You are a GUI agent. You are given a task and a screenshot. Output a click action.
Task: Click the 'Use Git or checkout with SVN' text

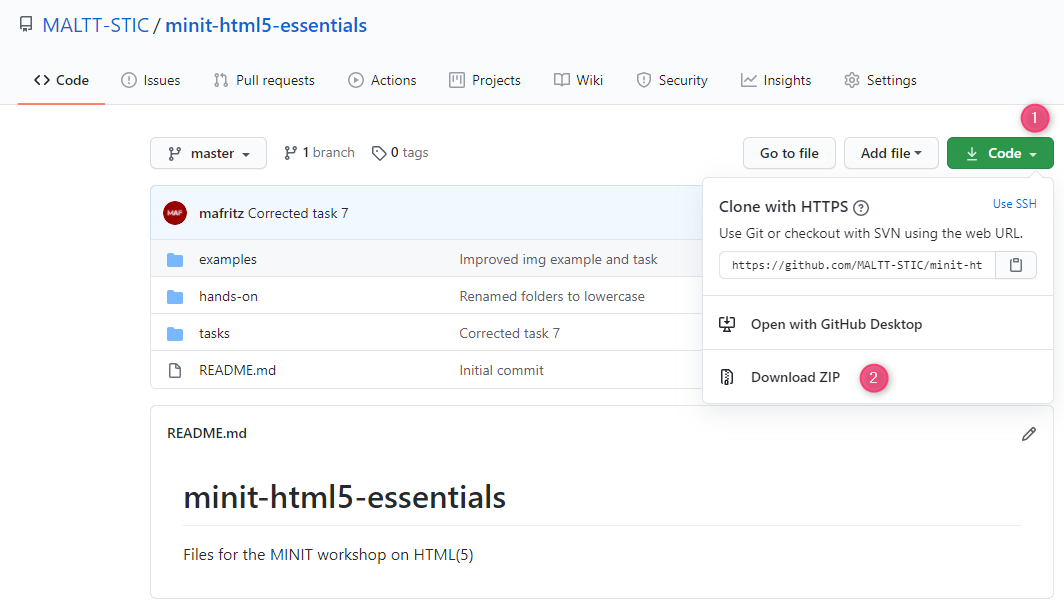coord(871,233)
